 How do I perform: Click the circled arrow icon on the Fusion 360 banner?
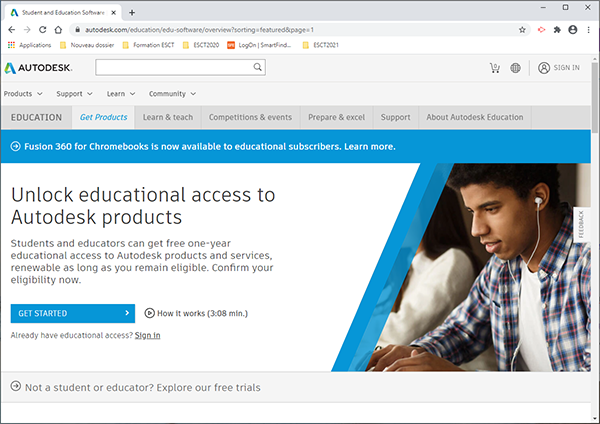click(x=15, y=146)
